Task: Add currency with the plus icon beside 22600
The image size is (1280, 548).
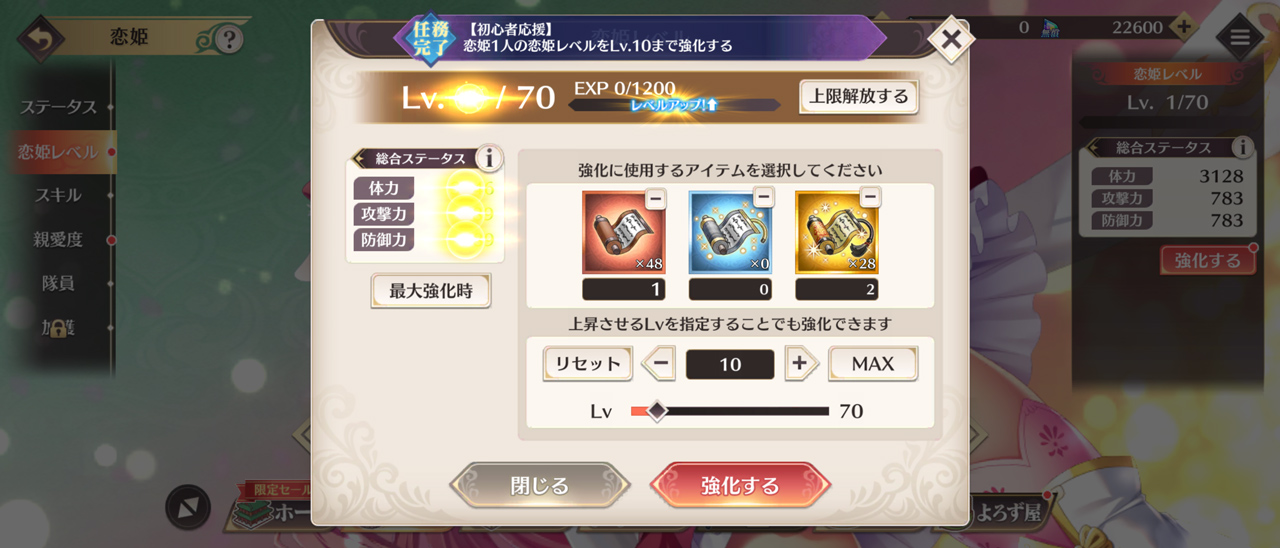Action: point(1183,27)
